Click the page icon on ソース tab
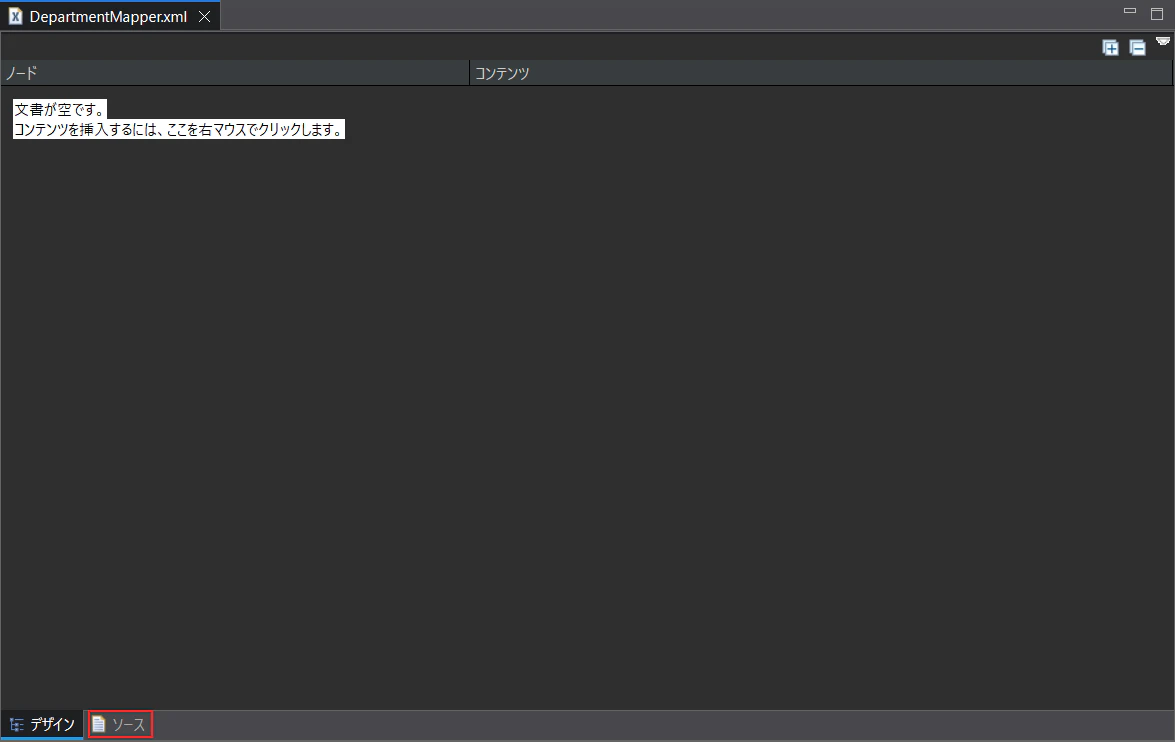 (98, 724)
